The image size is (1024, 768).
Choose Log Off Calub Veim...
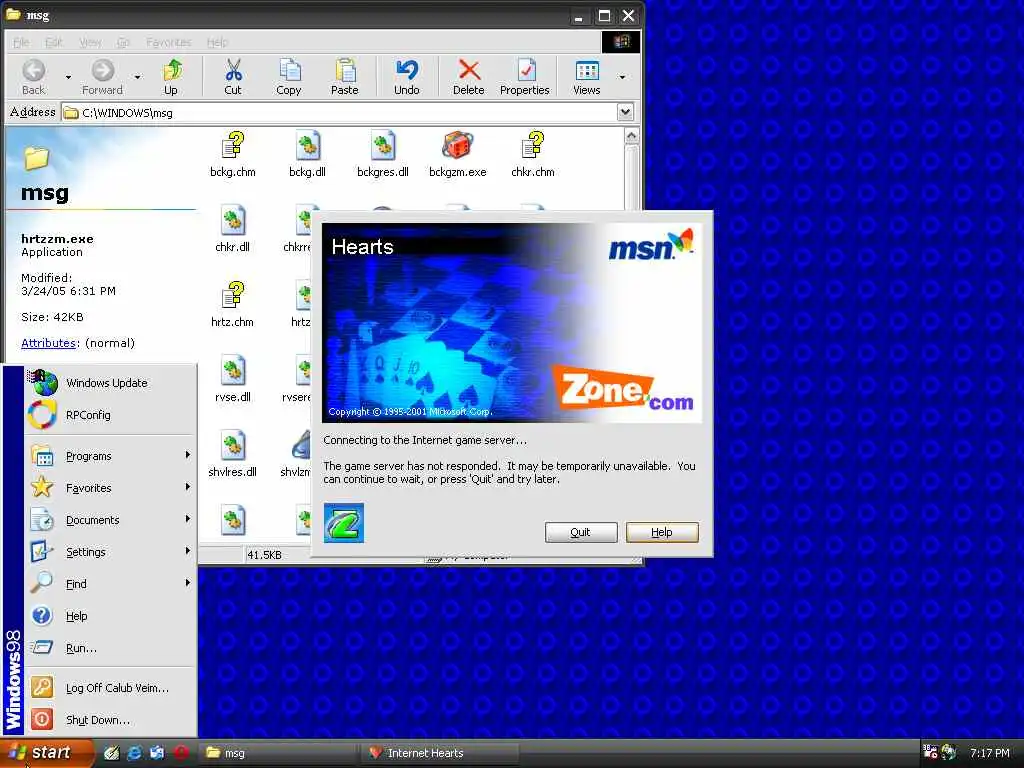coord(110,688)
